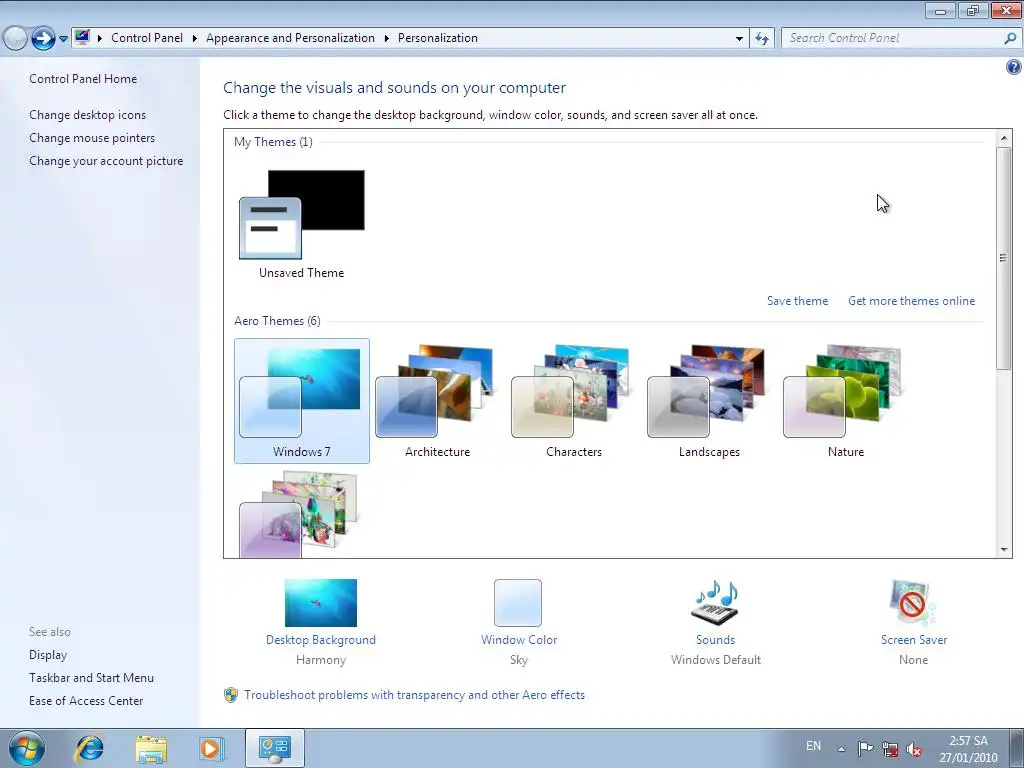
Task: Click Control Panel breadcrumb
Action: [147, 38]
